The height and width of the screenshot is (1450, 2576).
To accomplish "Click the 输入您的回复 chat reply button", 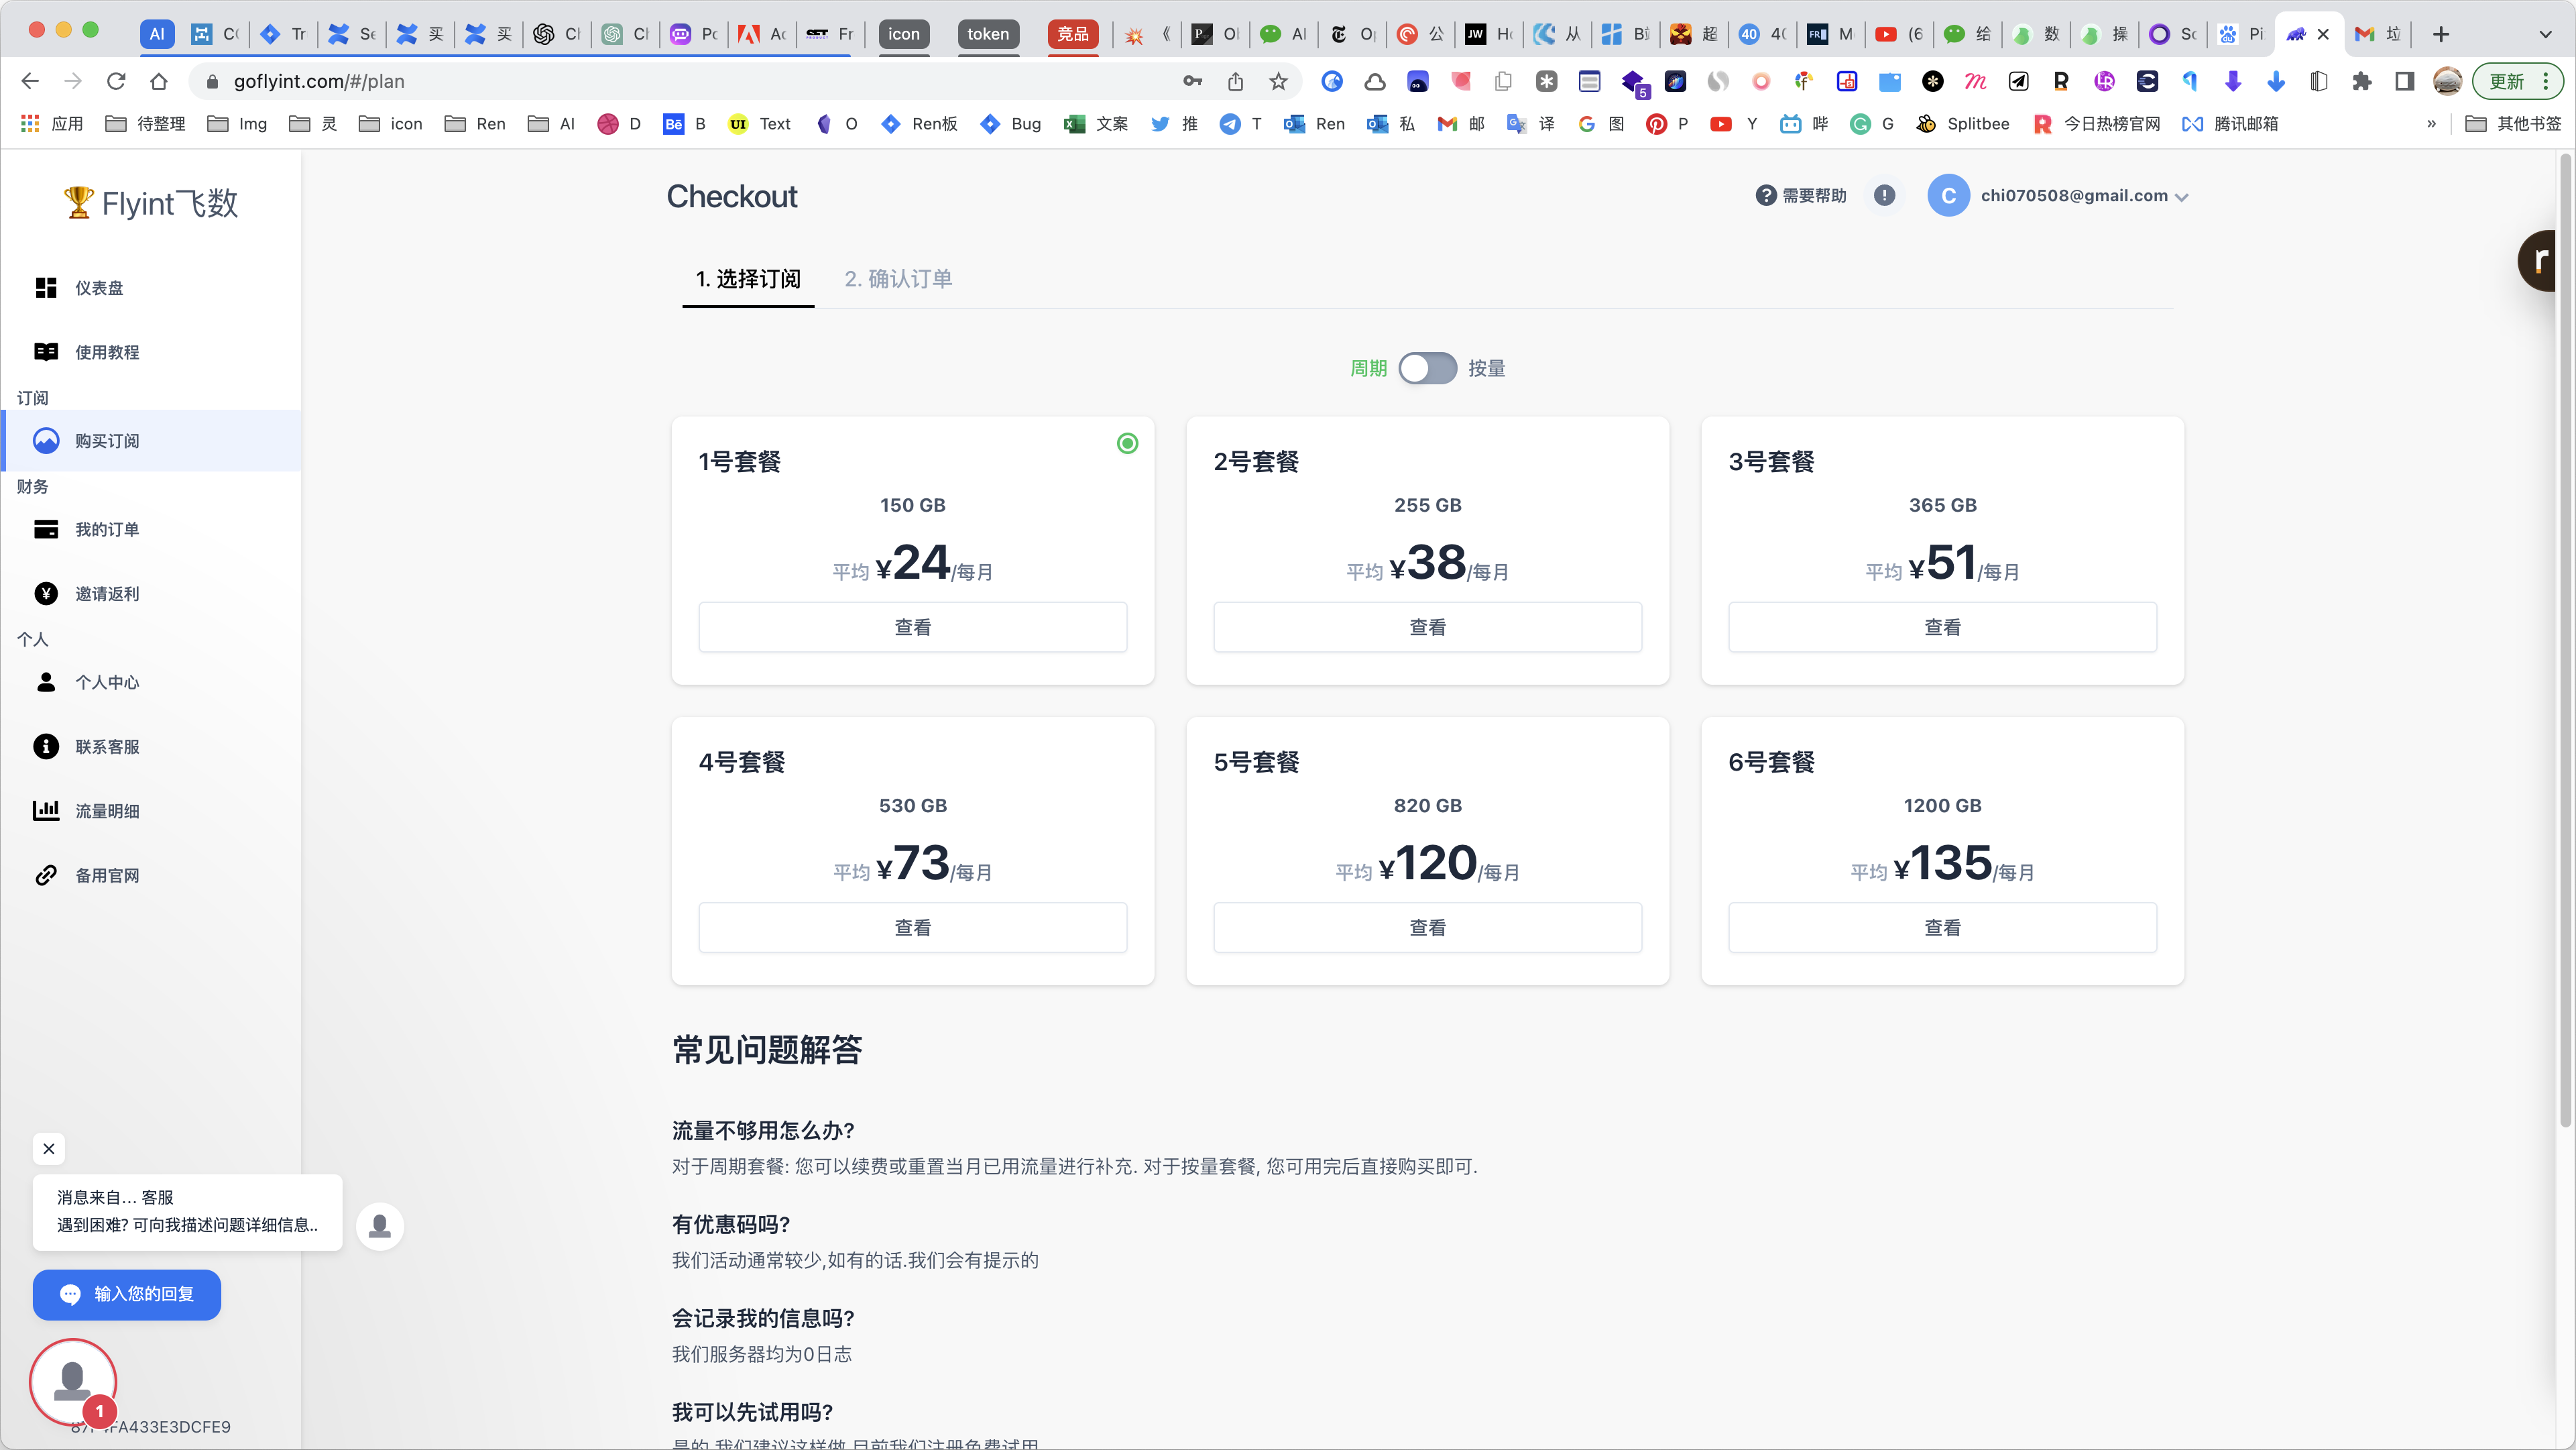I will tap(127, 1294).
